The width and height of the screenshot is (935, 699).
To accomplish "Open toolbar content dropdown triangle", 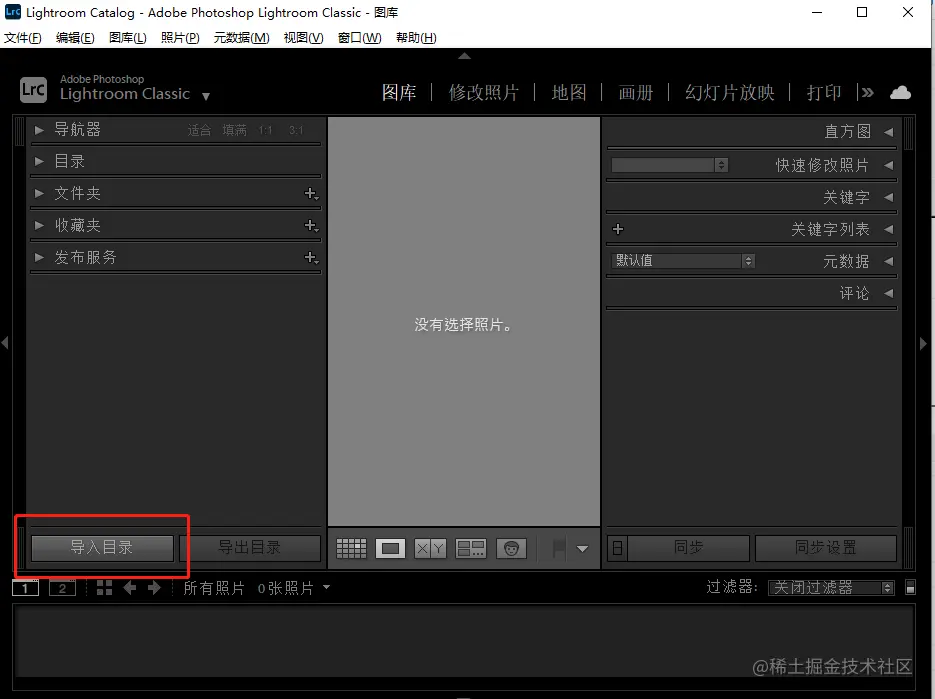I will coord(583,549).
